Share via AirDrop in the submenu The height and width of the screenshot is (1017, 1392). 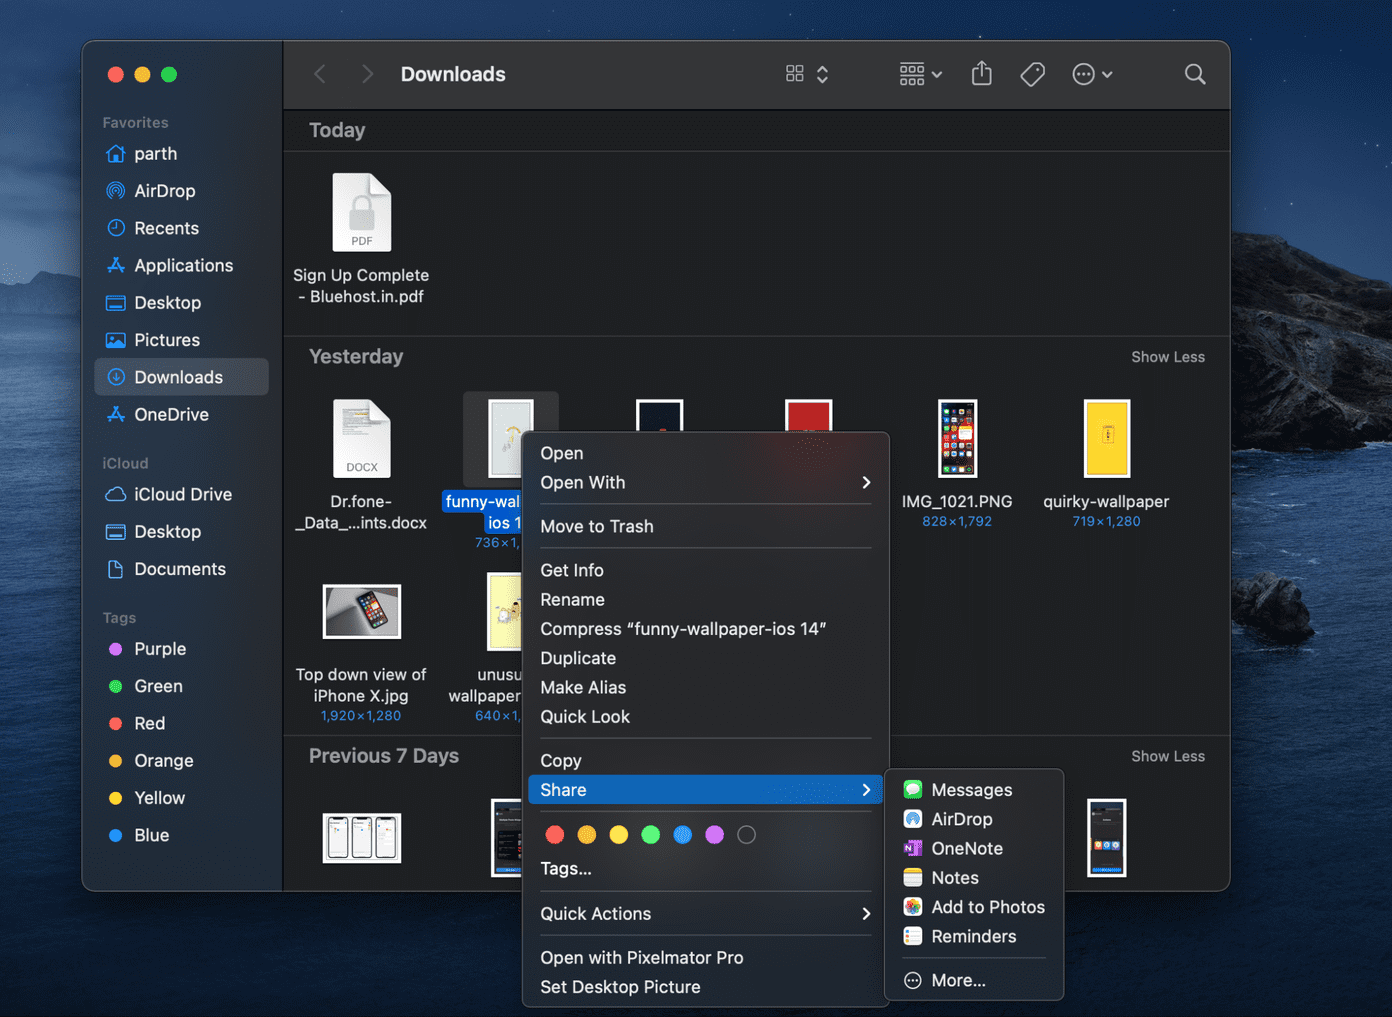974,819
